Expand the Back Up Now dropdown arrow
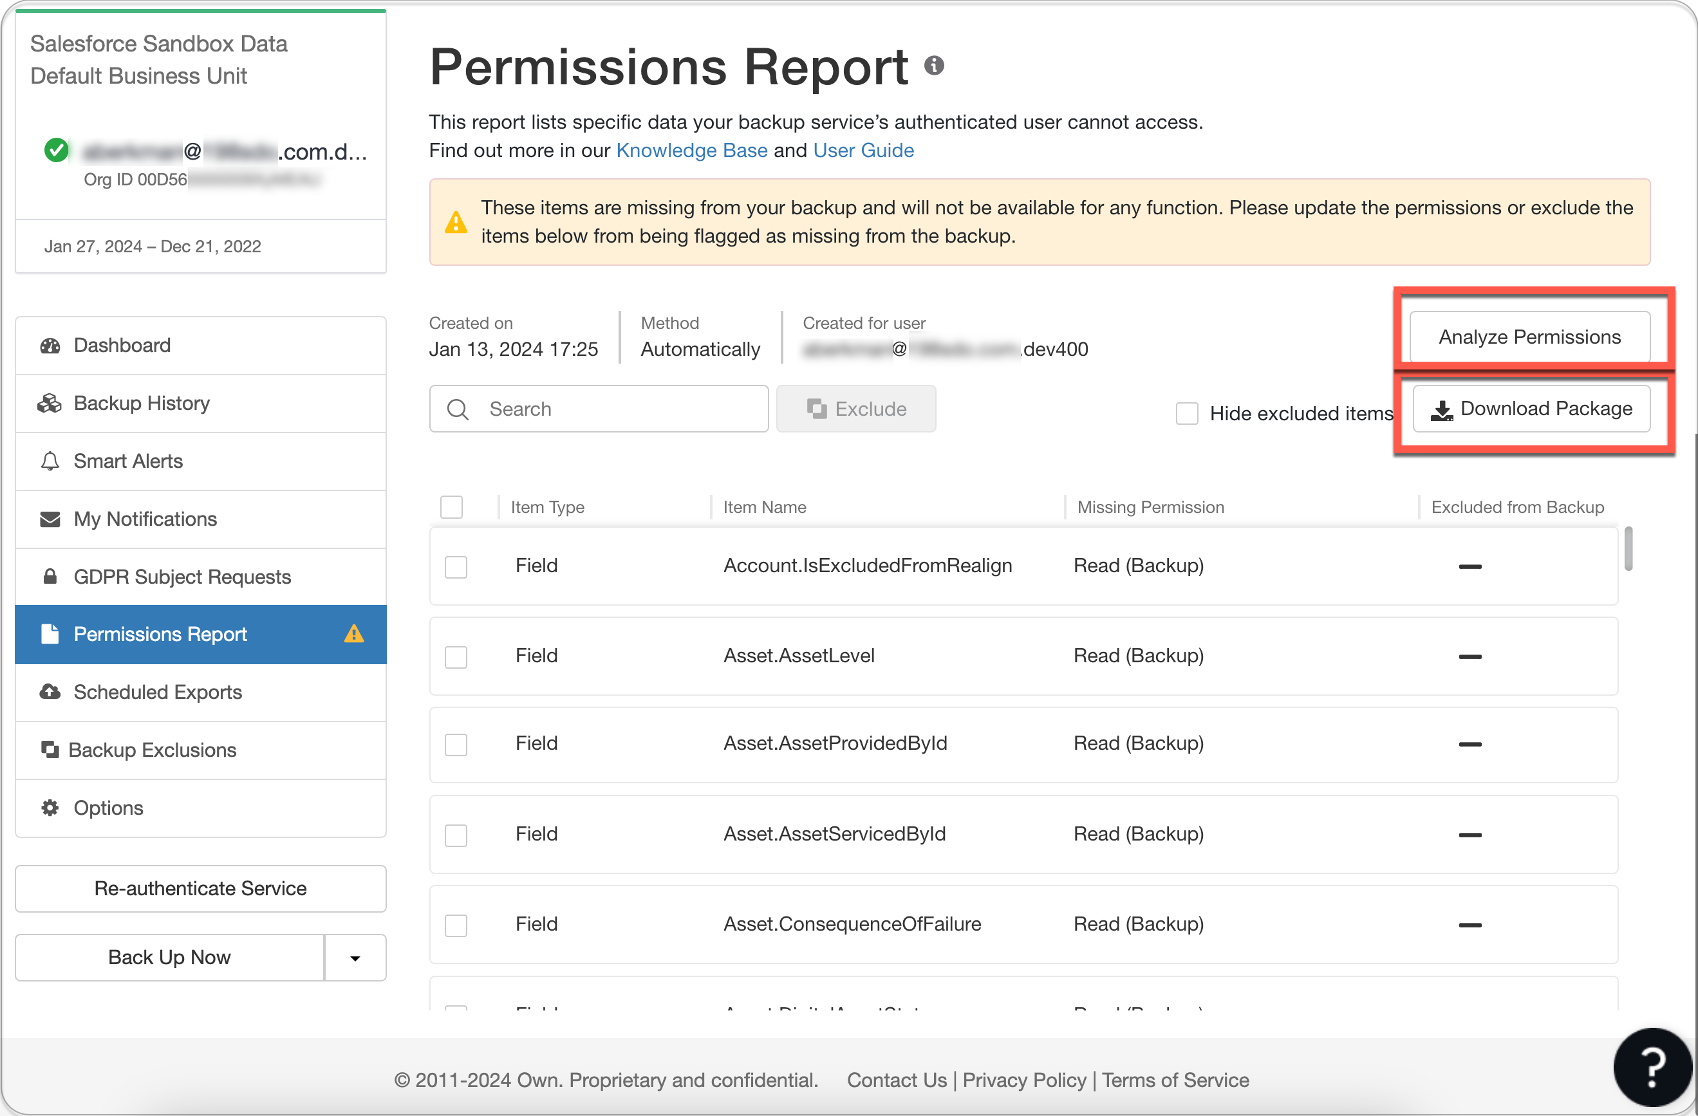Viewport: 1698px width, 1116px height. [x=355, y=957]
